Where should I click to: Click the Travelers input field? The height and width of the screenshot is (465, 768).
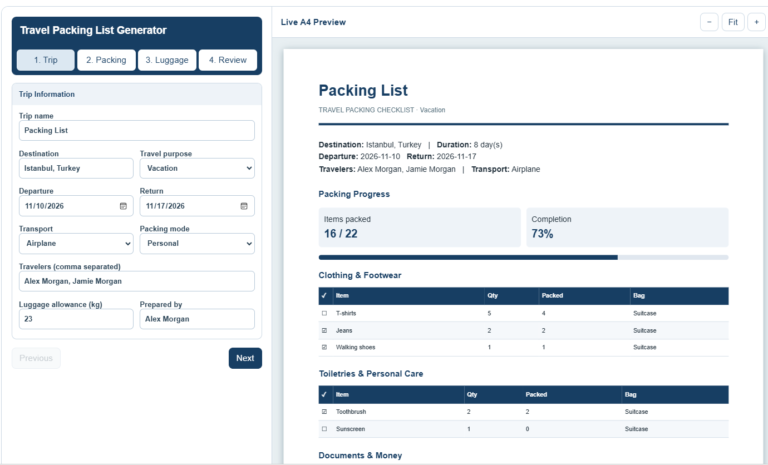click(x=137, y=281)
